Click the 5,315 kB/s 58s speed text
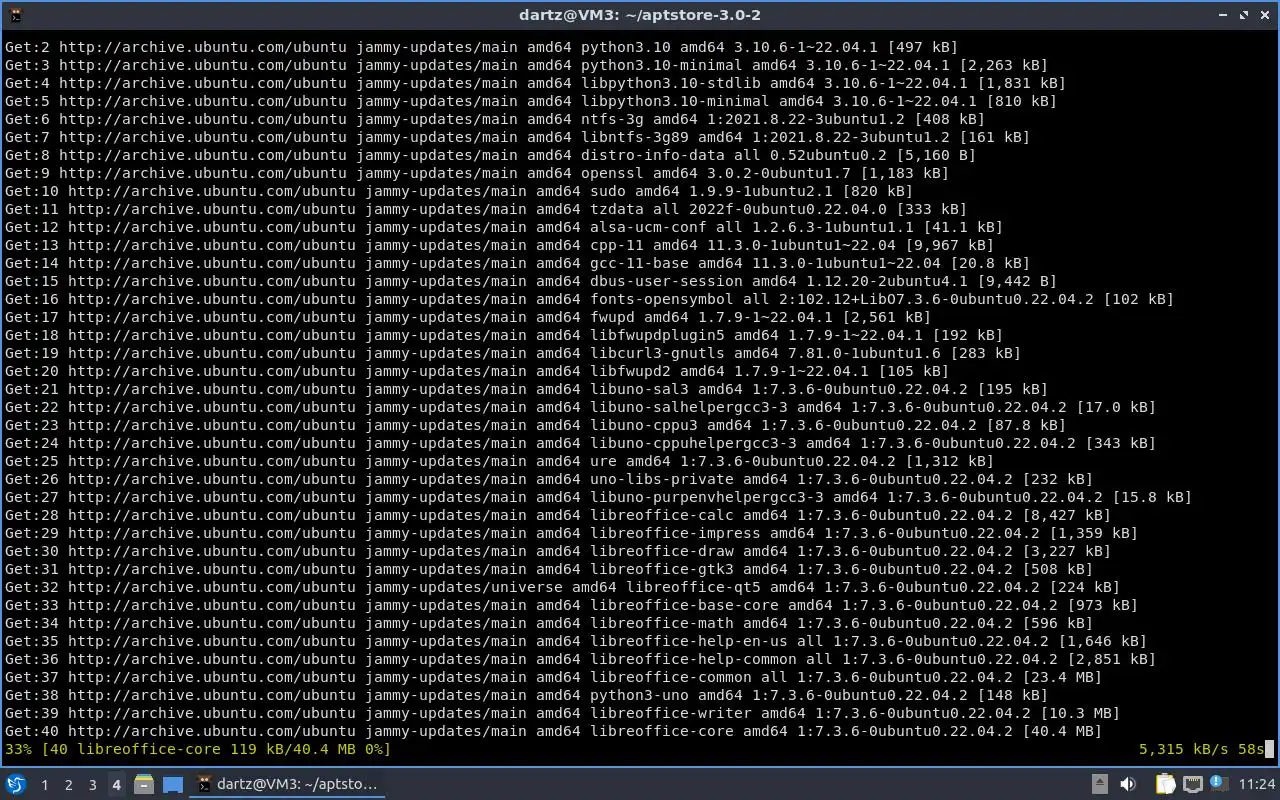 click(1202, 749)
